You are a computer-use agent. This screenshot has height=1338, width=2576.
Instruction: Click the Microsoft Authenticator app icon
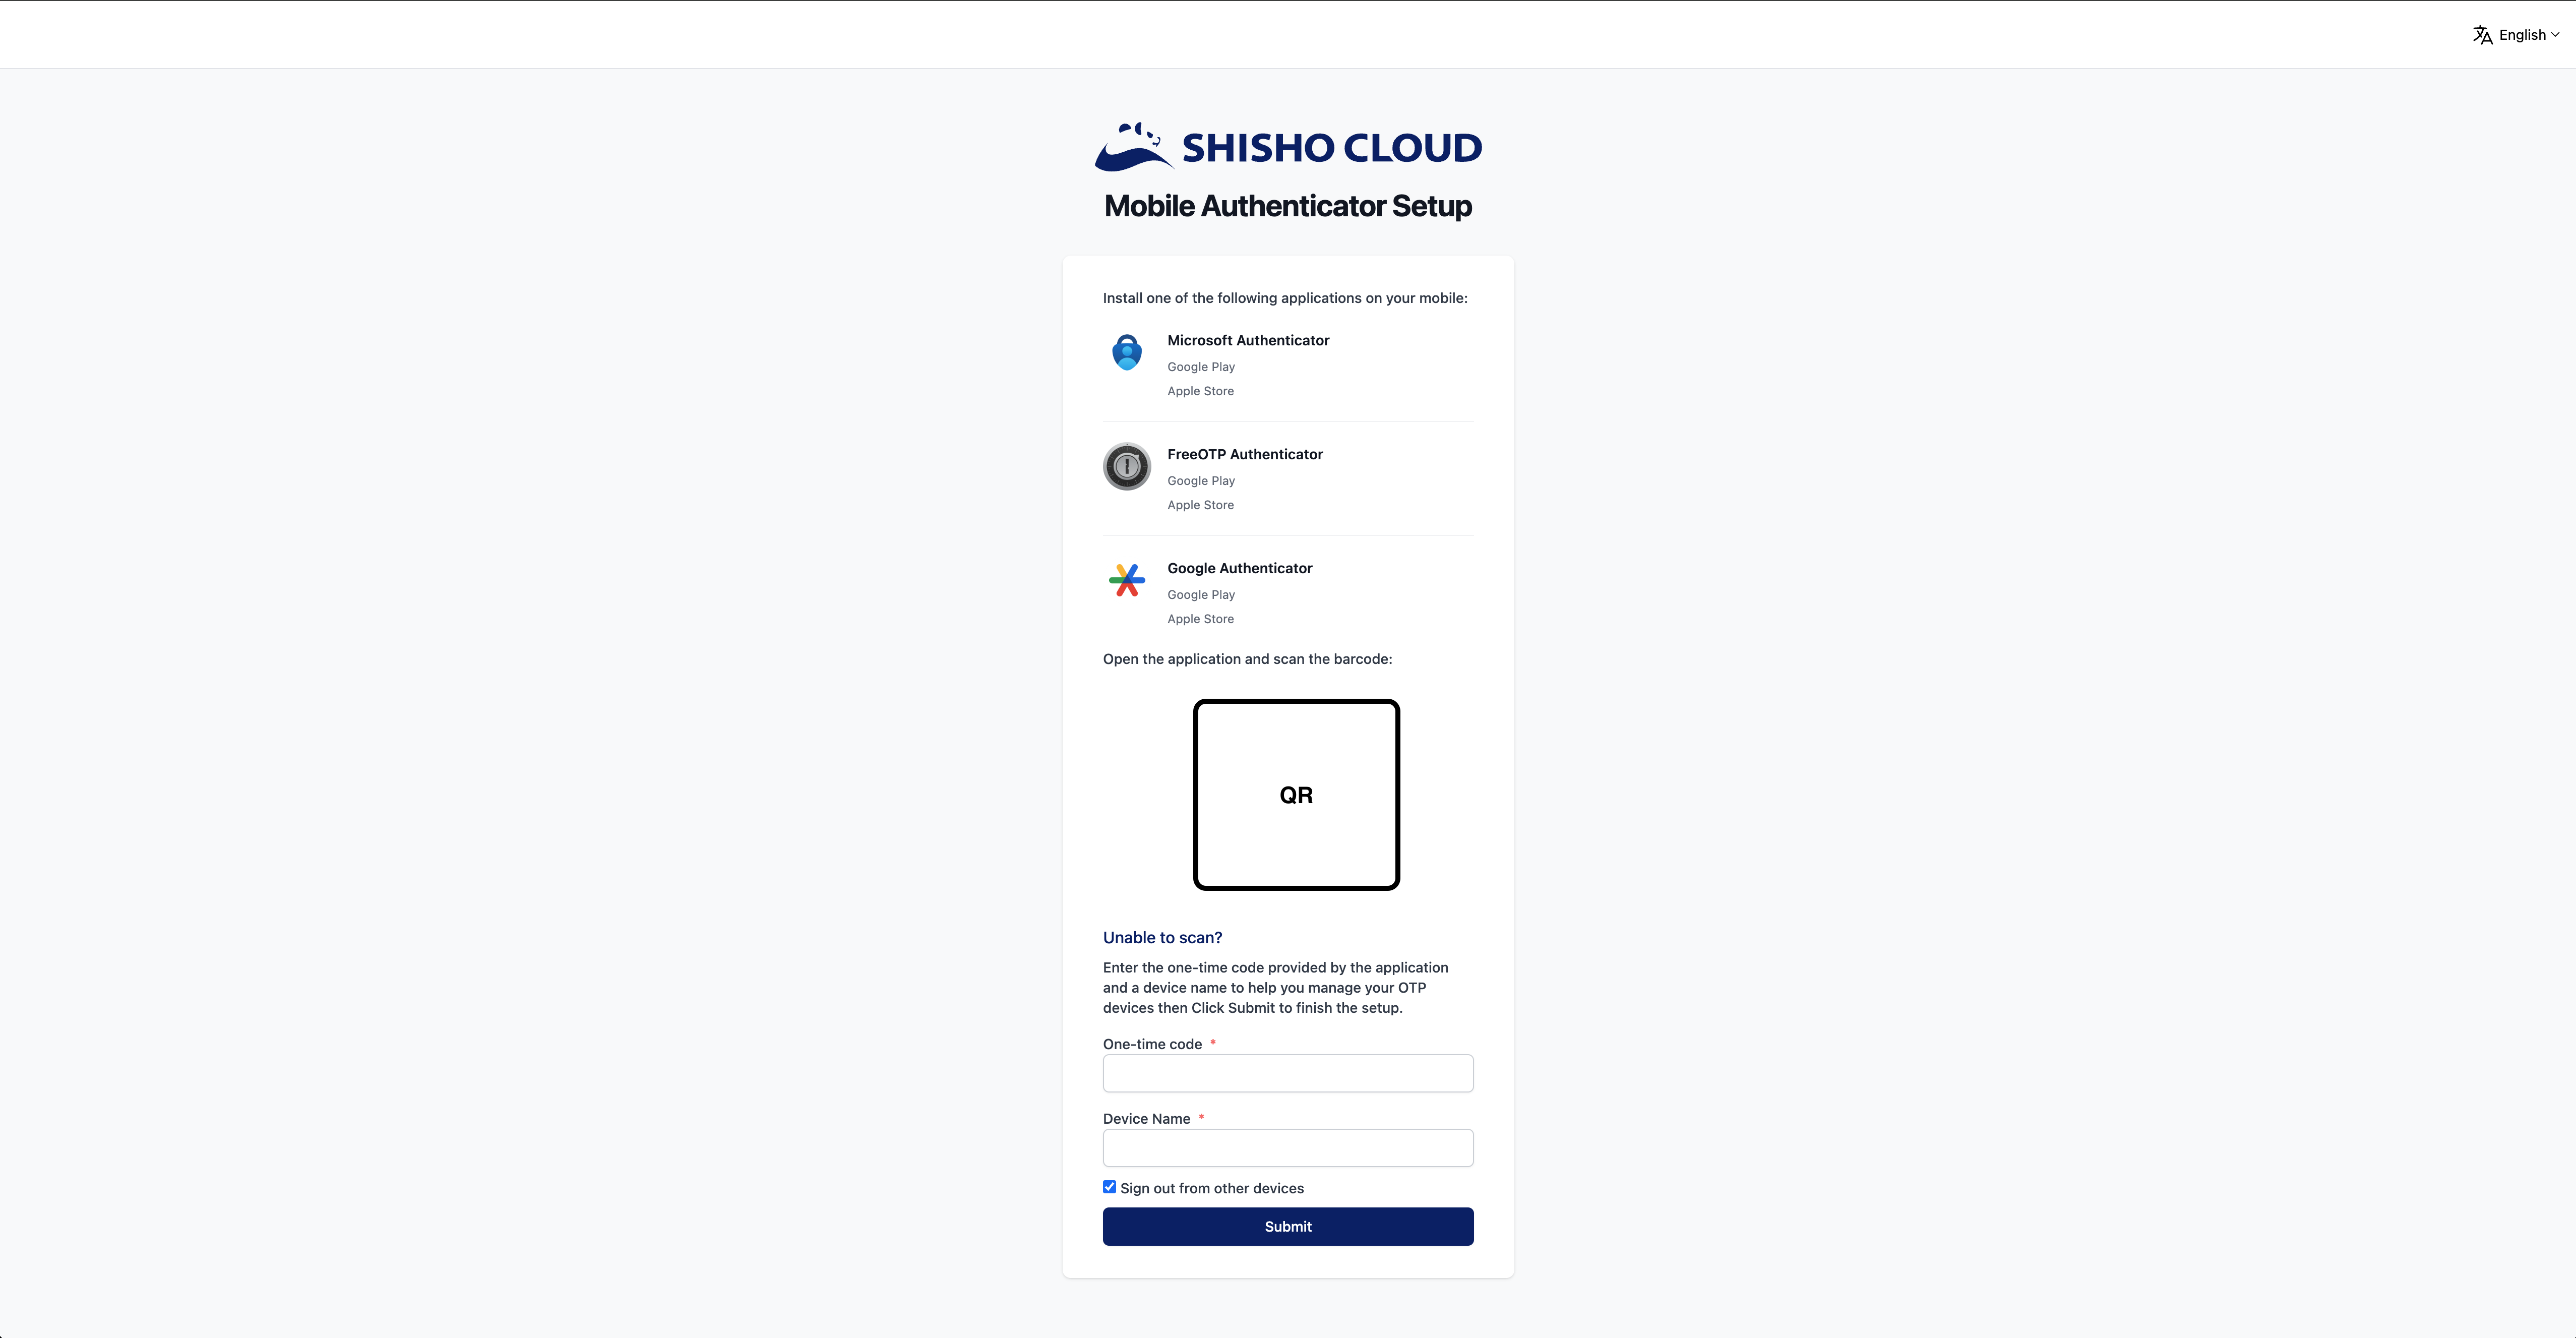point(1127,352)
